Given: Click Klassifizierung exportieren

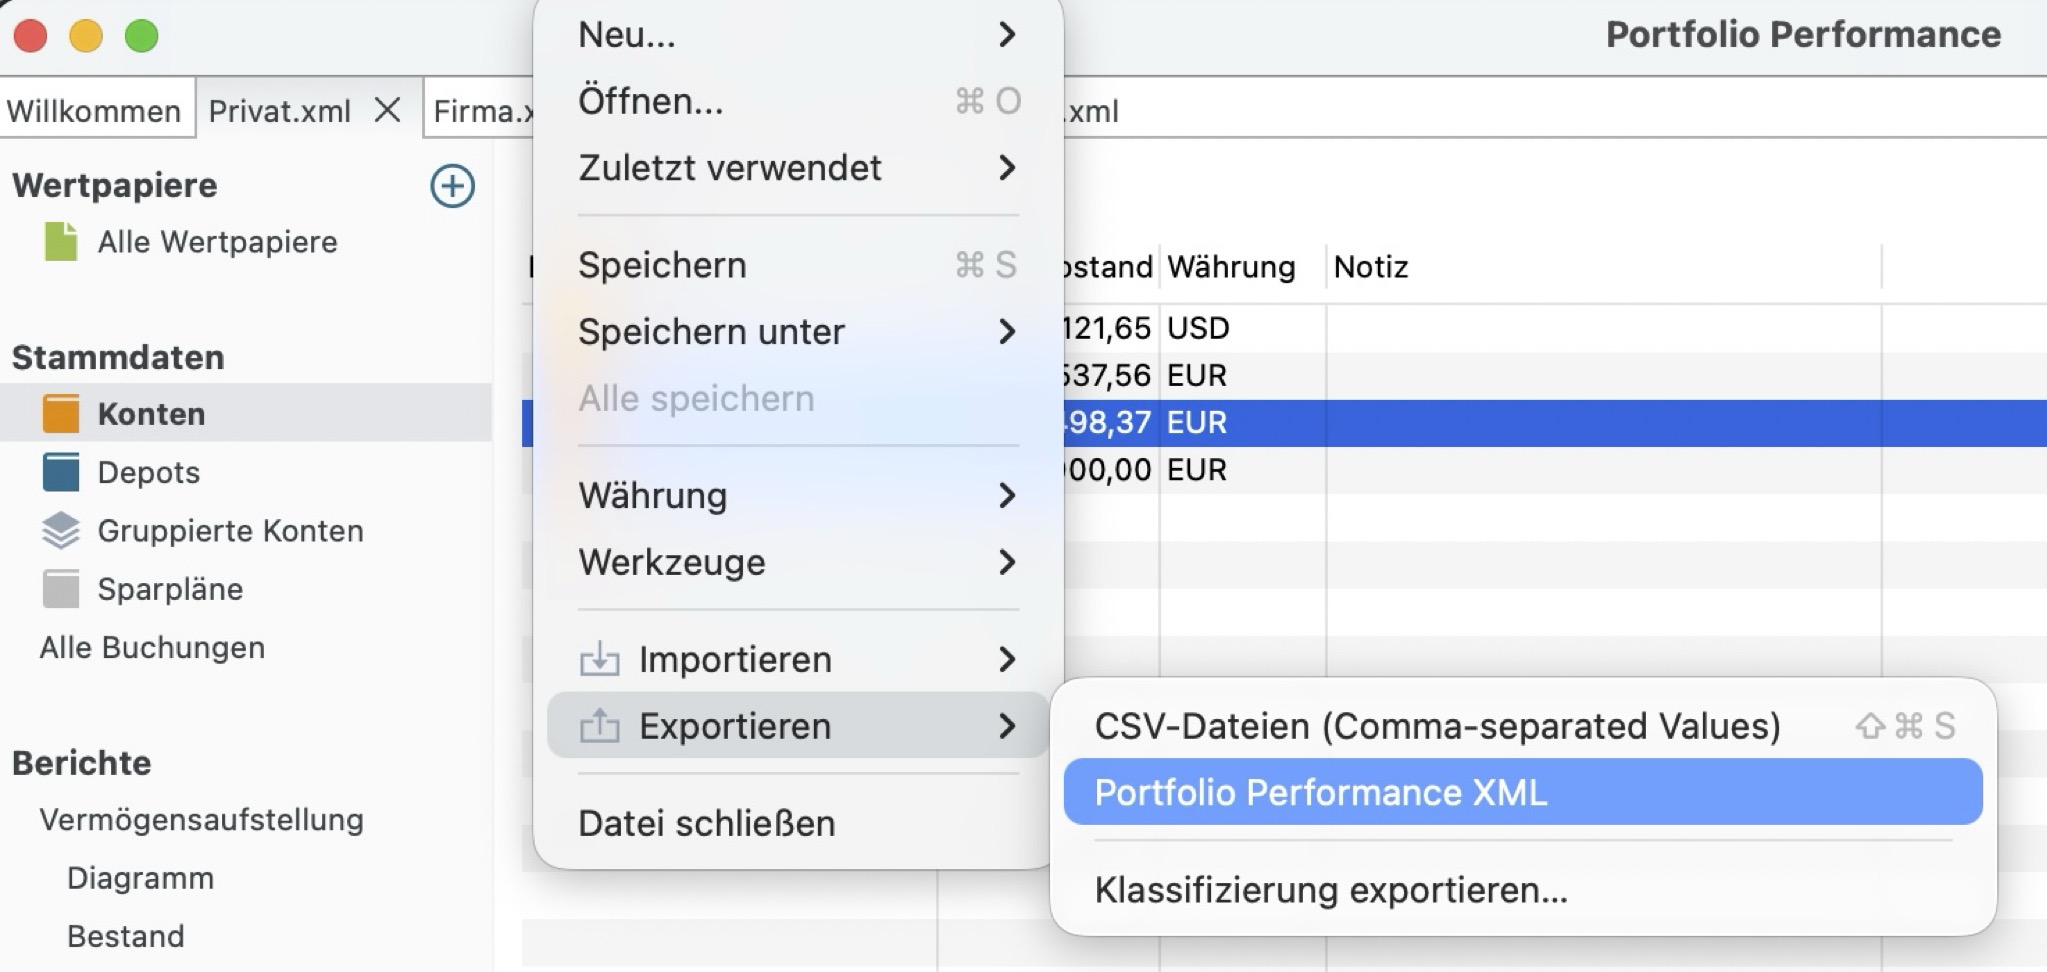Looking at the screenshot, I should (x=1330, y=889).
